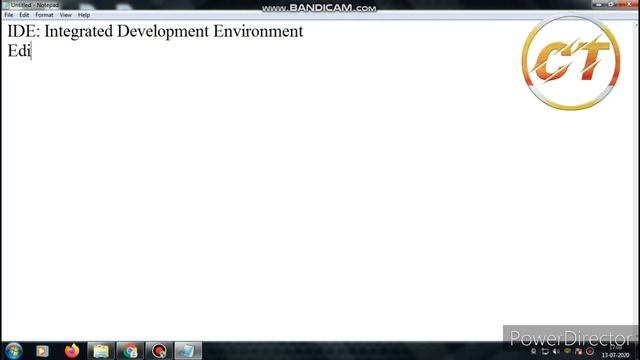This screenshot has height=360, width=640.
Task: Click the flag Action Center tray icon
Action: pos(578,351)
